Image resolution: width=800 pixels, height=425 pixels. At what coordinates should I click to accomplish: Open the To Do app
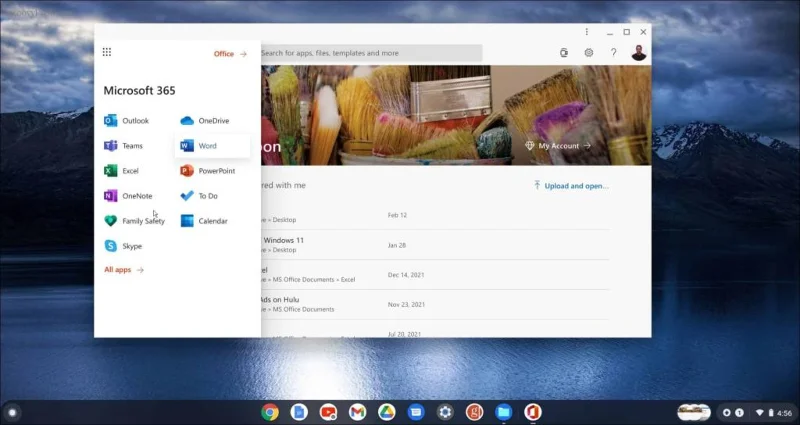[199, 196]
